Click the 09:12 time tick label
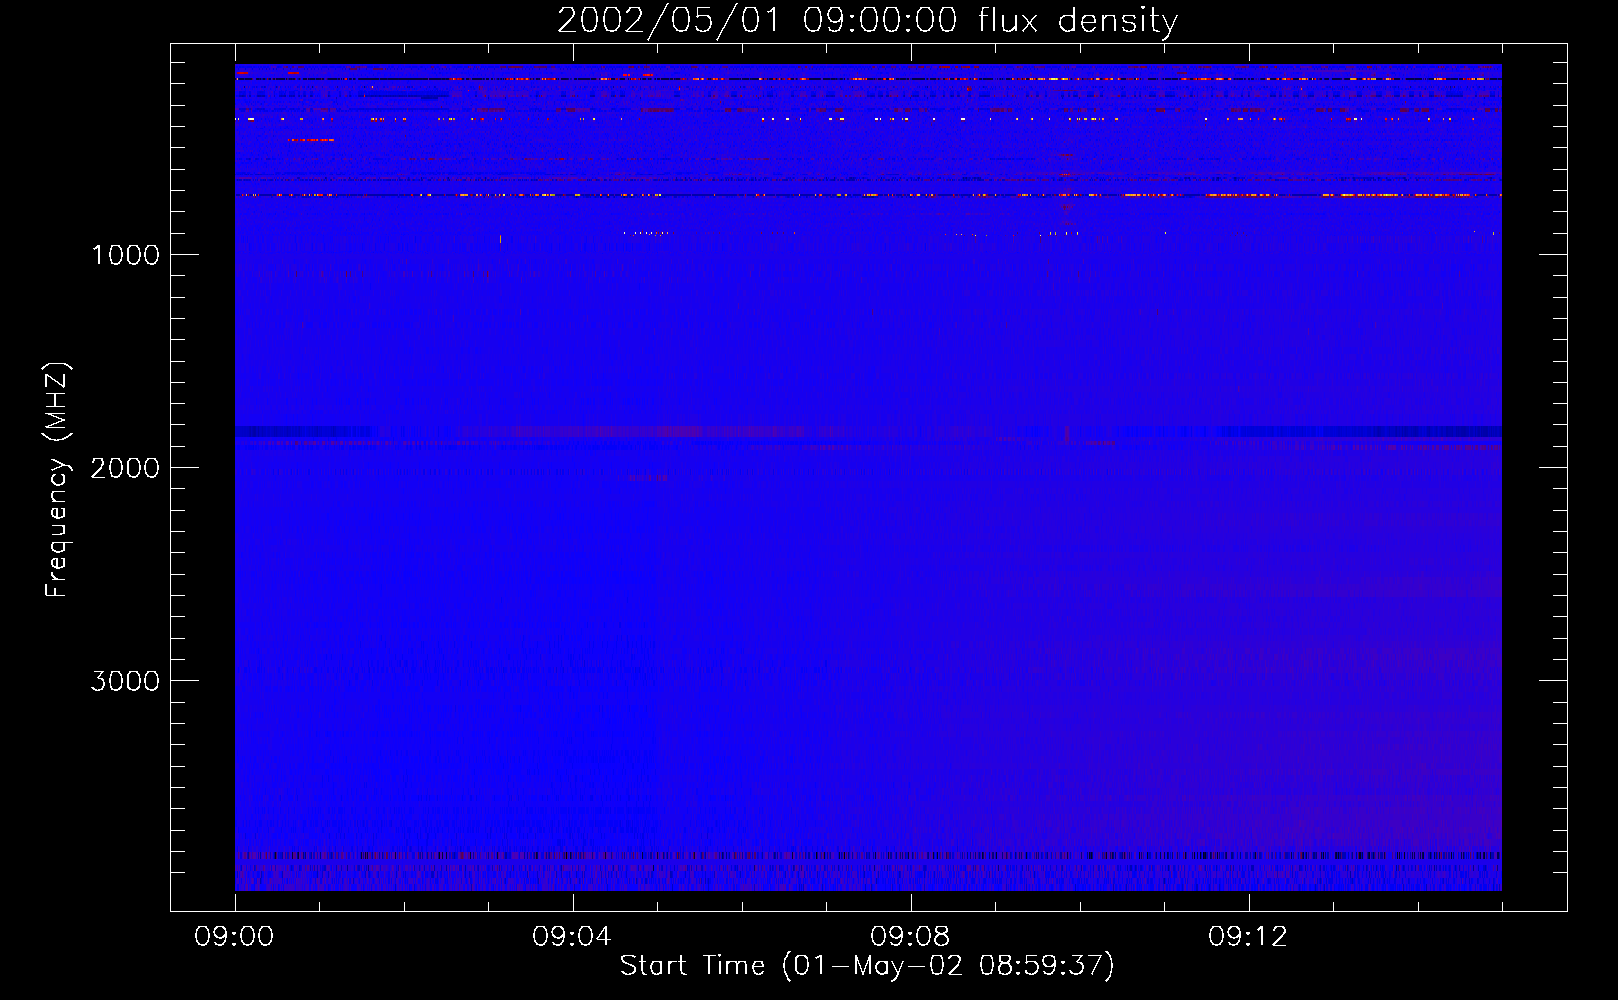Image resolution: width=1618 pixels, height=1000 pixels. pyautogui.click(x=1248, y=937)
